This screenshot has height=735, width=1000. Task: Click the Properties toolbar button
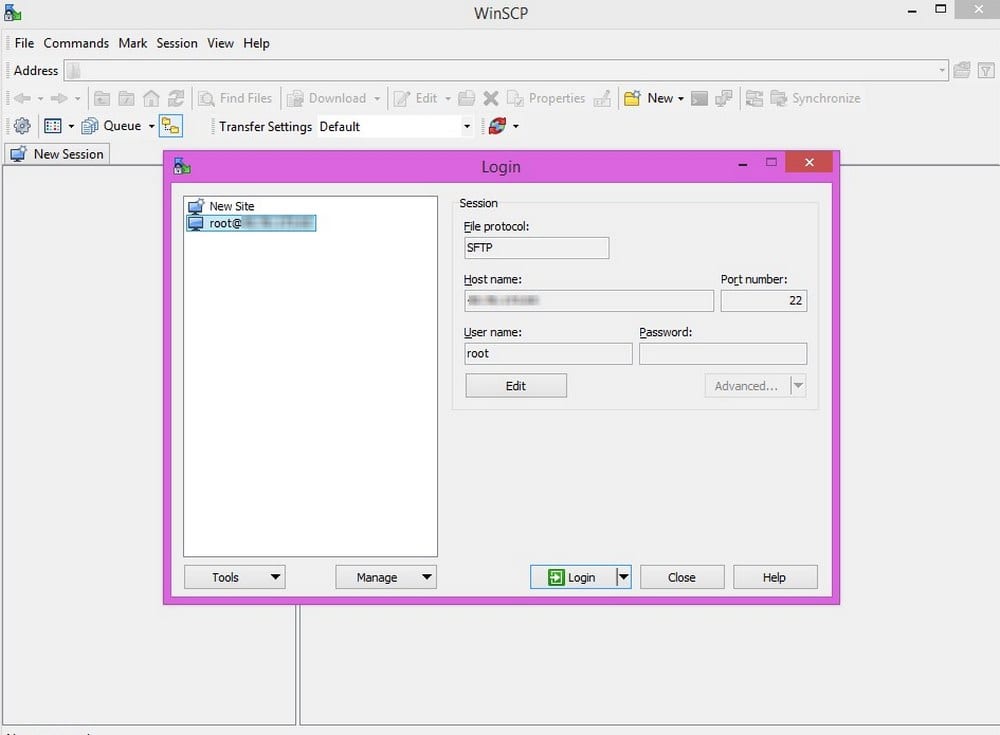[546, 98]
